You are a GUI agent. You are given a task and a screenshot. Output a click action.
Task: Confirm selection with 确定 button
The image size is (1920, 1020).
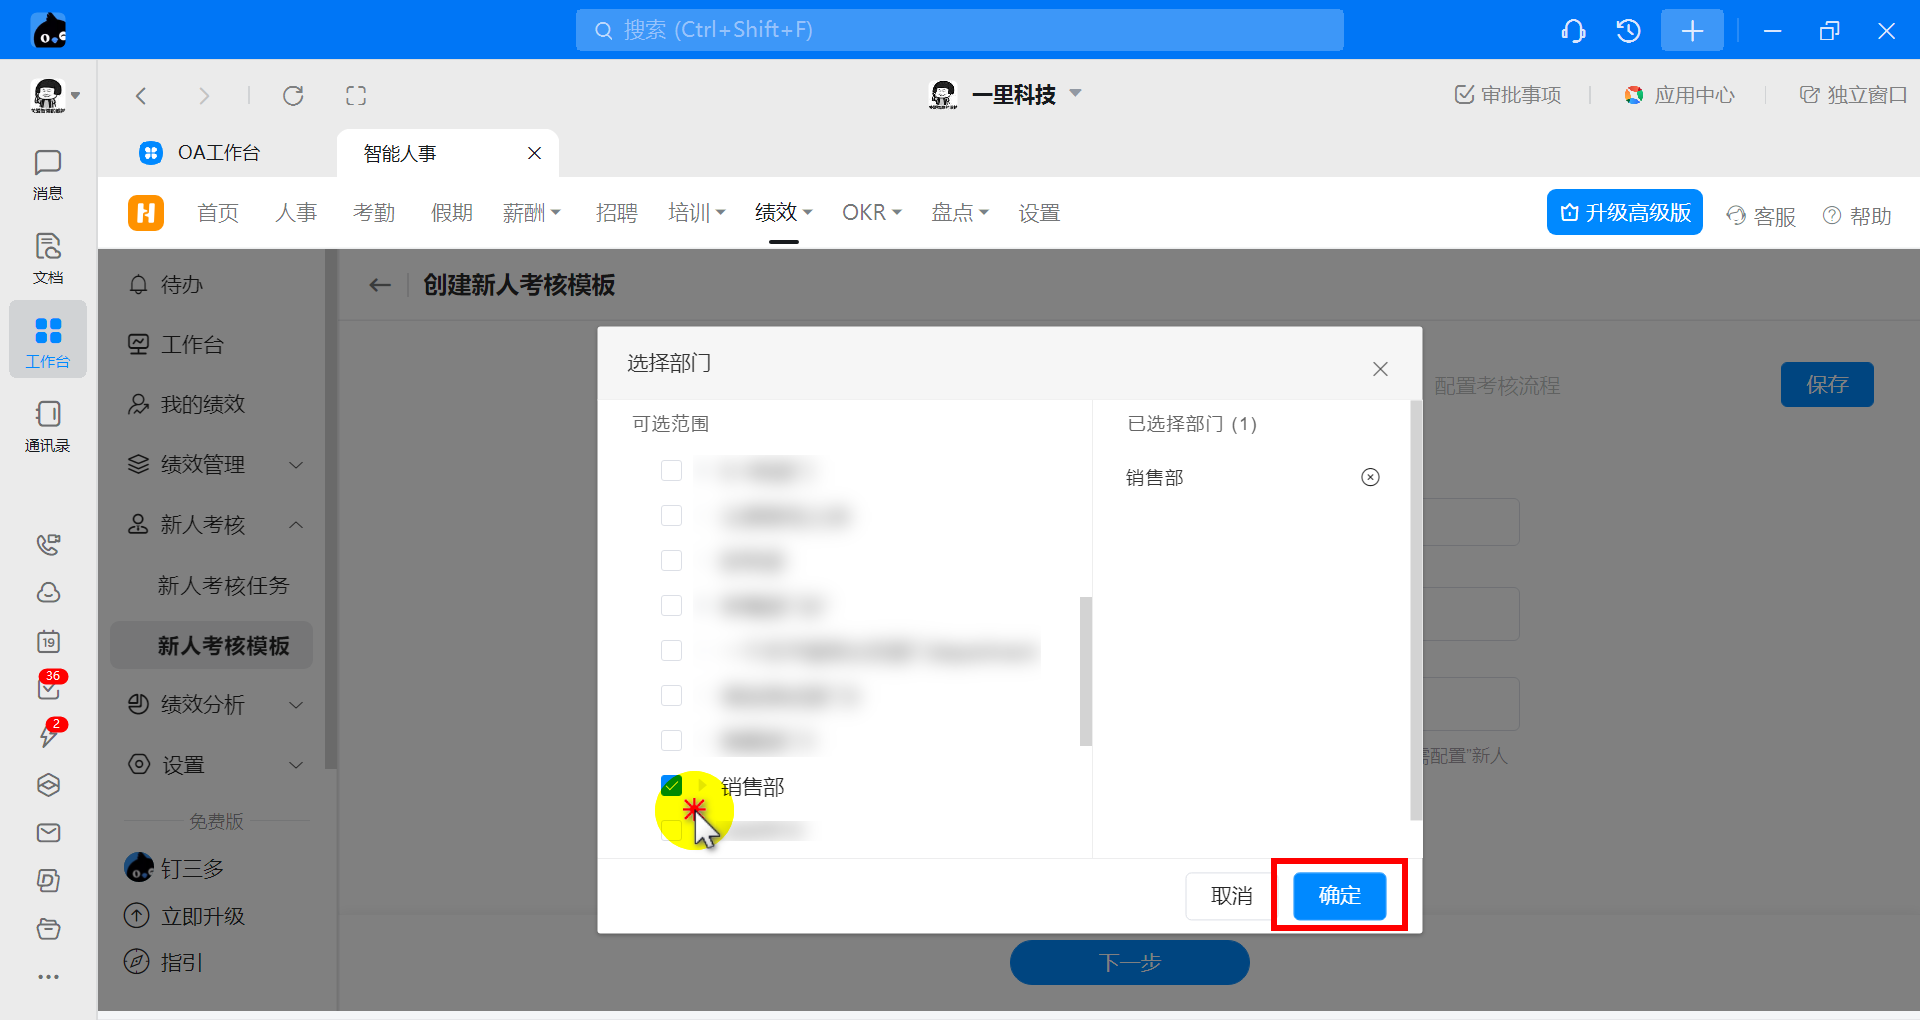pos(1339,895)
